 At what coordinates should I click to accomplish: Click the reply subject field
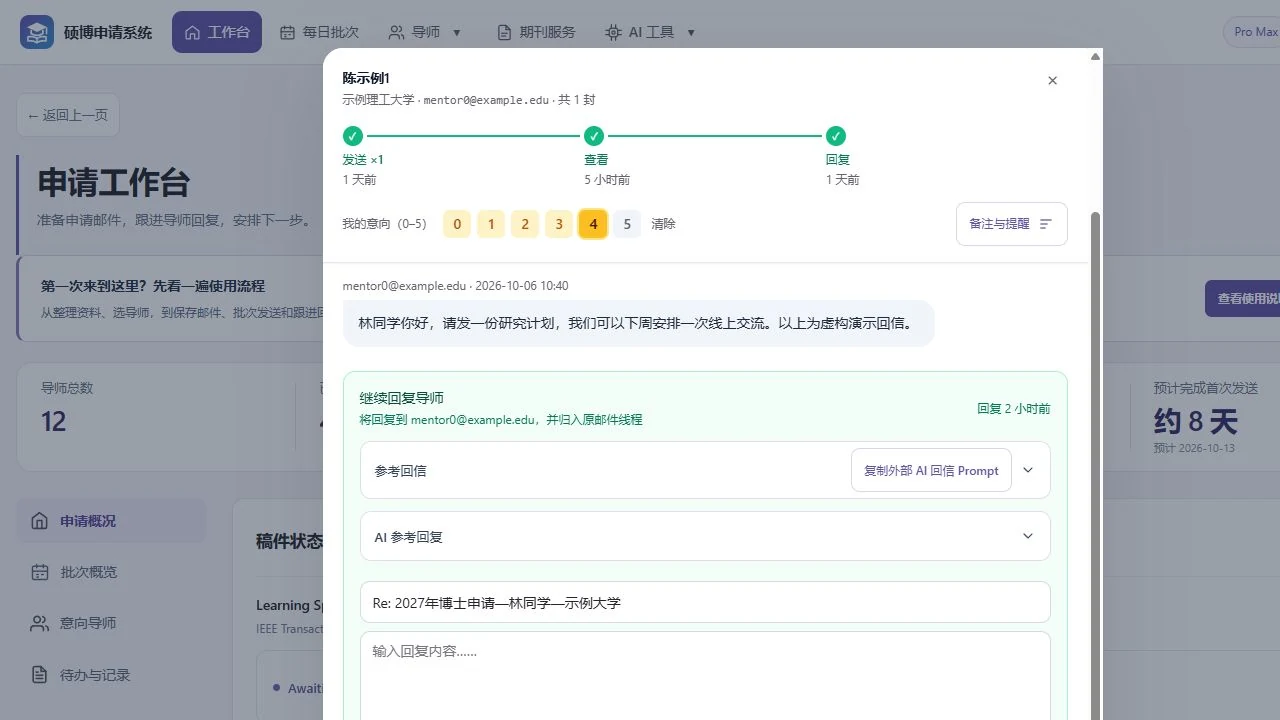(705, 602)
